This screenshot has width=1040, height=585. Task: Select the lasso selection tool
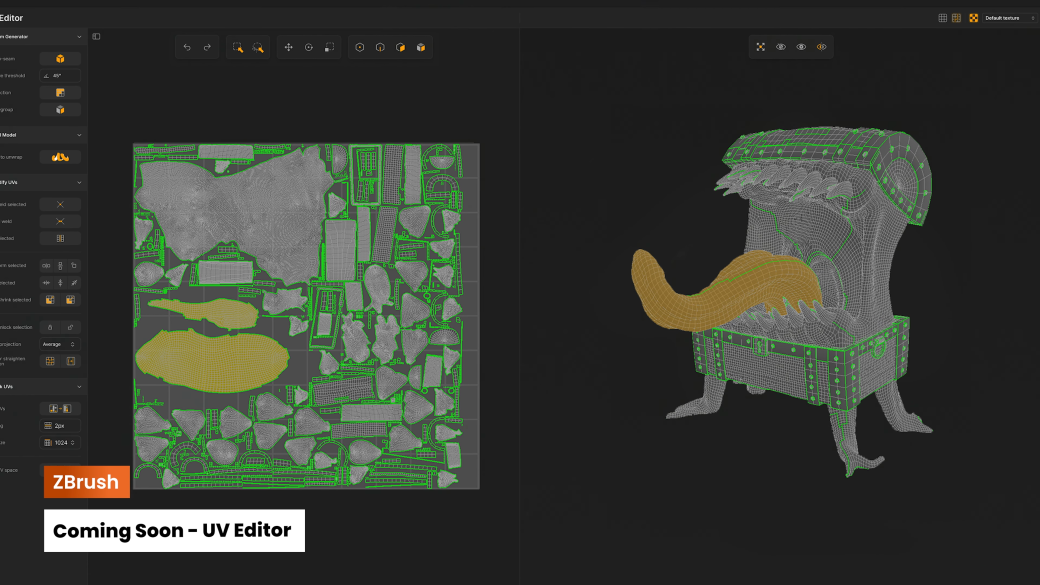pos(258,47)
